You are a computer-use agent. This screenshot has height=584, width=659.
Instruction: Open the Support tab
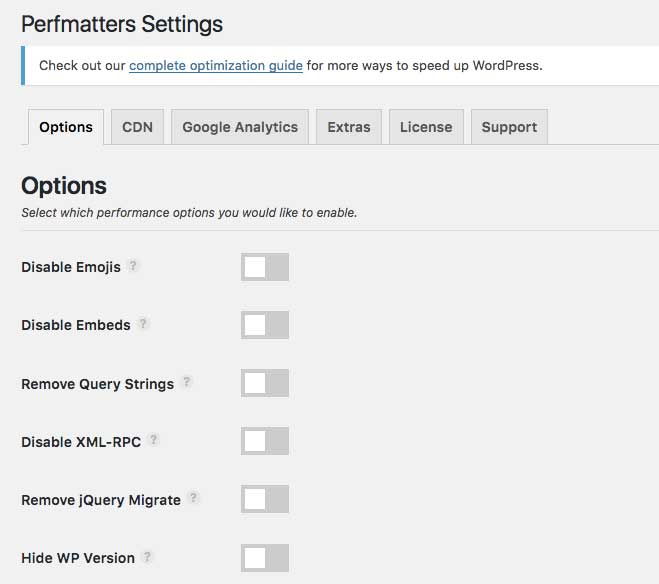(509, 127)
